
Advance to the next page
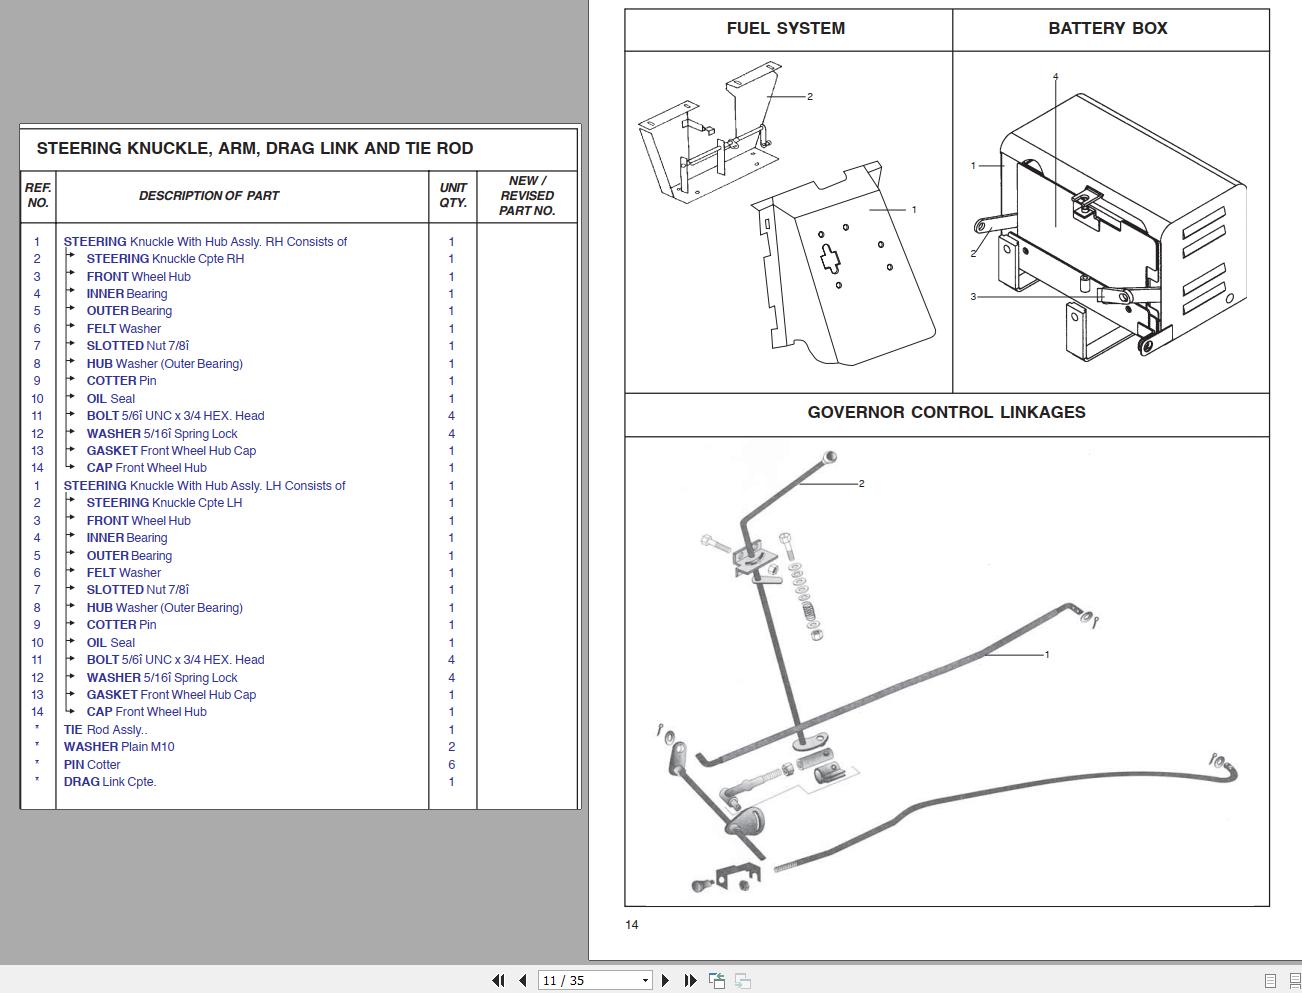click(665, 981)
